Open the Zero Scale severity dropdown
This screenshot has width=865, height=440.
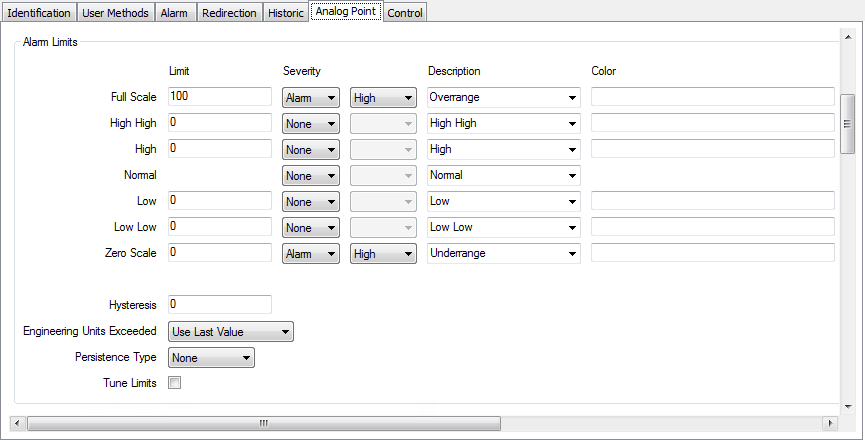[x=312, y=254]
